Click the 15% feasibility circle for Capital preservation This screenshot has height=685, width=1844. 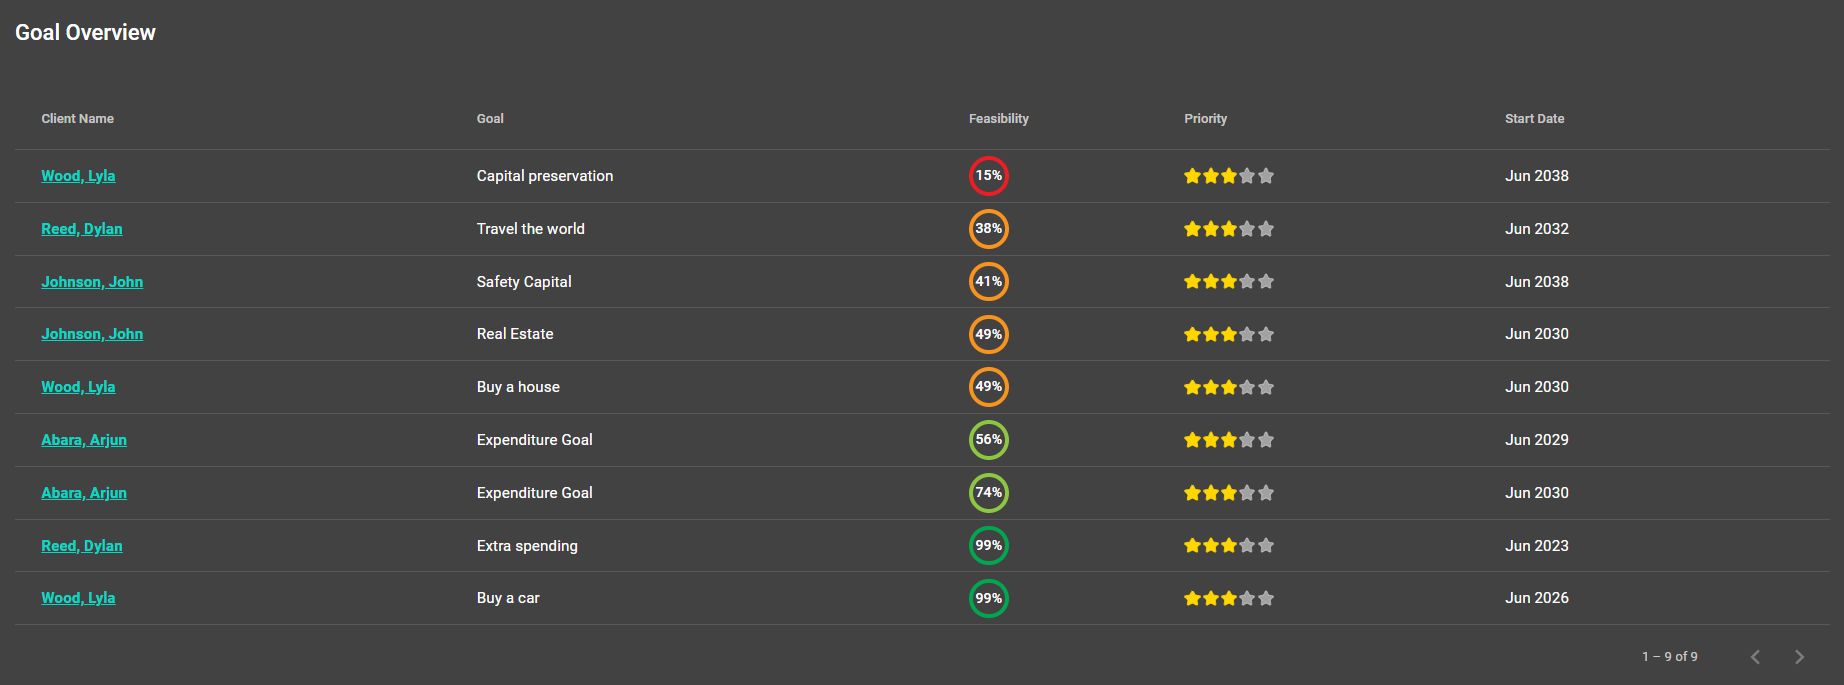click(x=988, y=176)
